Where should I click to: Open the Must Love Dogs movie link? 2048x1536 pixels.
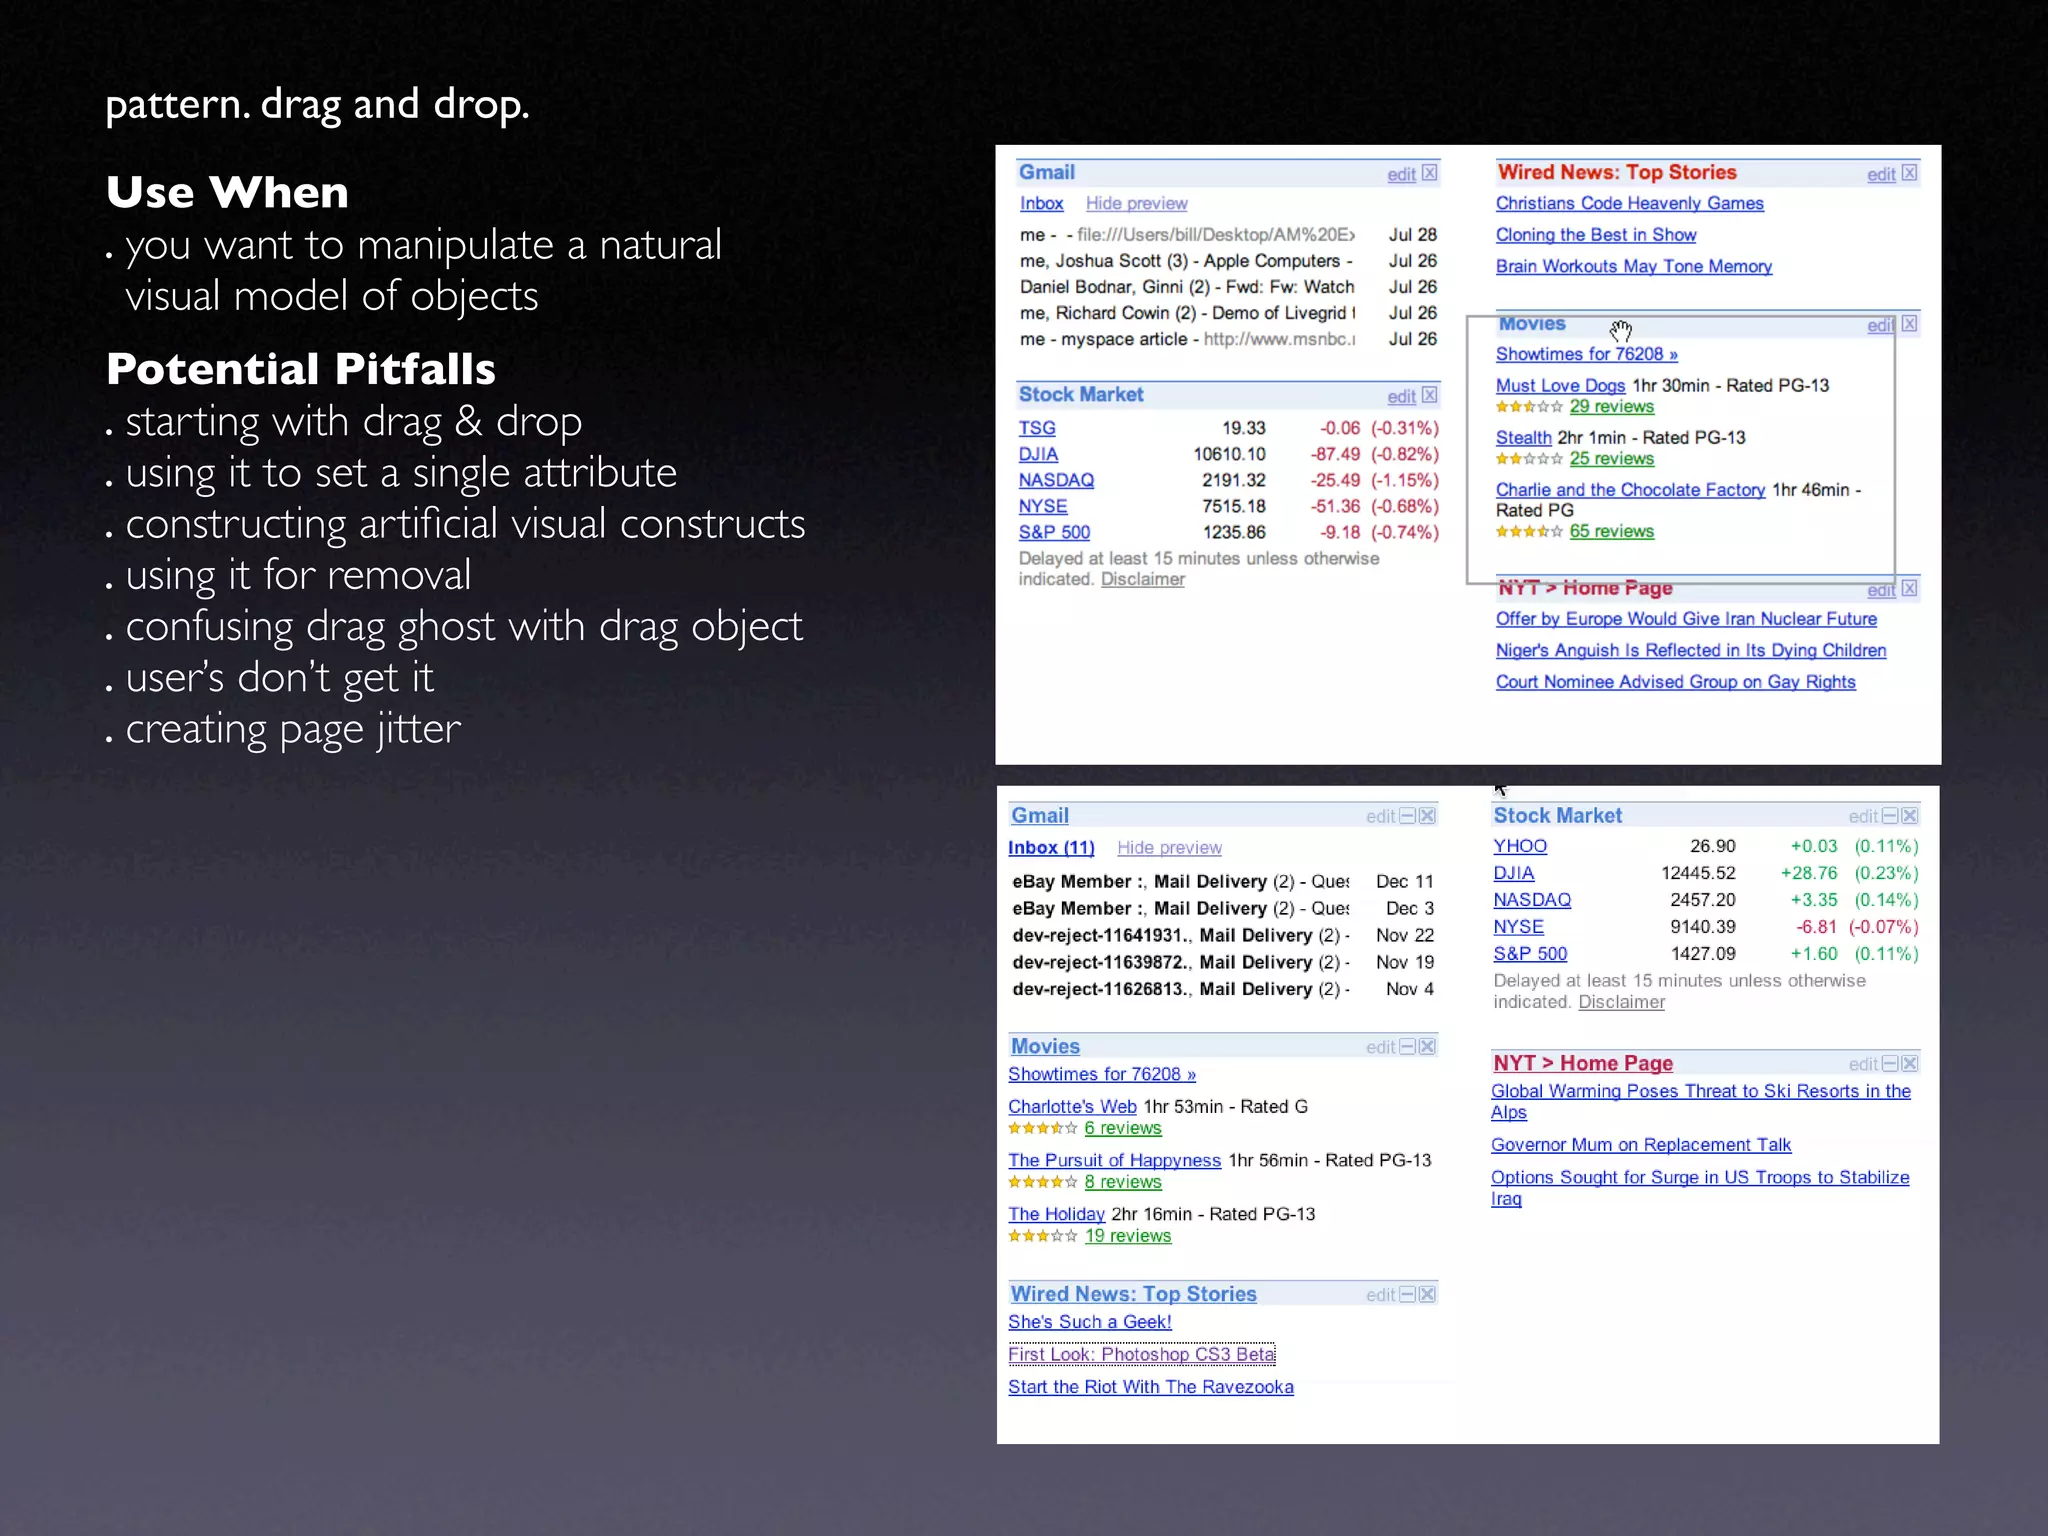click(1560, 385)
